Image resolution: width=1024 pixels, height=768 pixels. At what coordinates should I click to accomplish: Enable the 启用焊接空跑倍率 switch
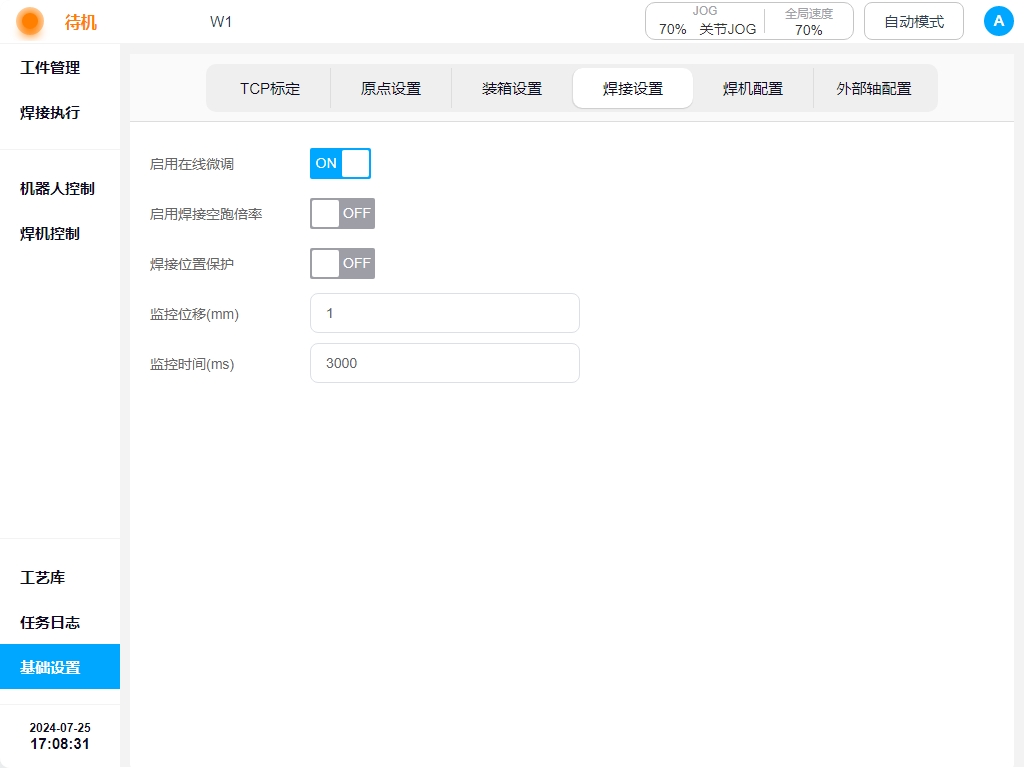(x=342, y=213)
